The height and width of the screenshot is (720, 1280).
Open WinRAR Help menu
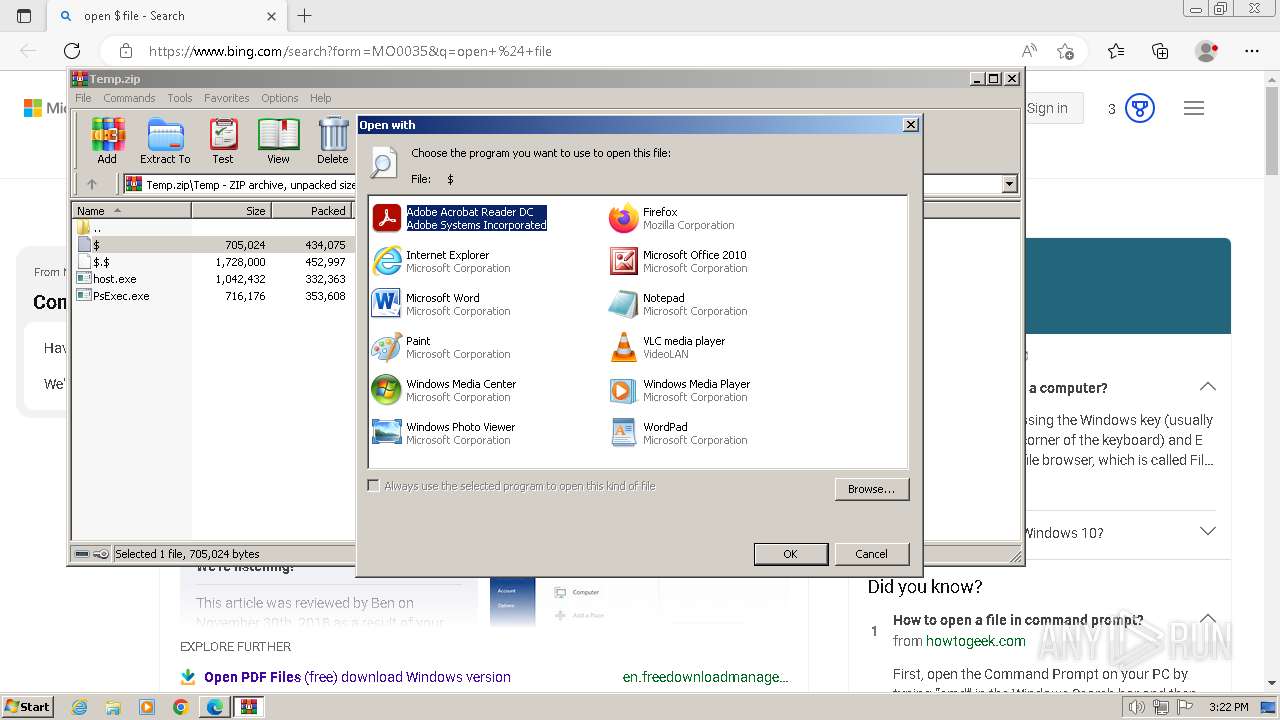tap(320, 98)
